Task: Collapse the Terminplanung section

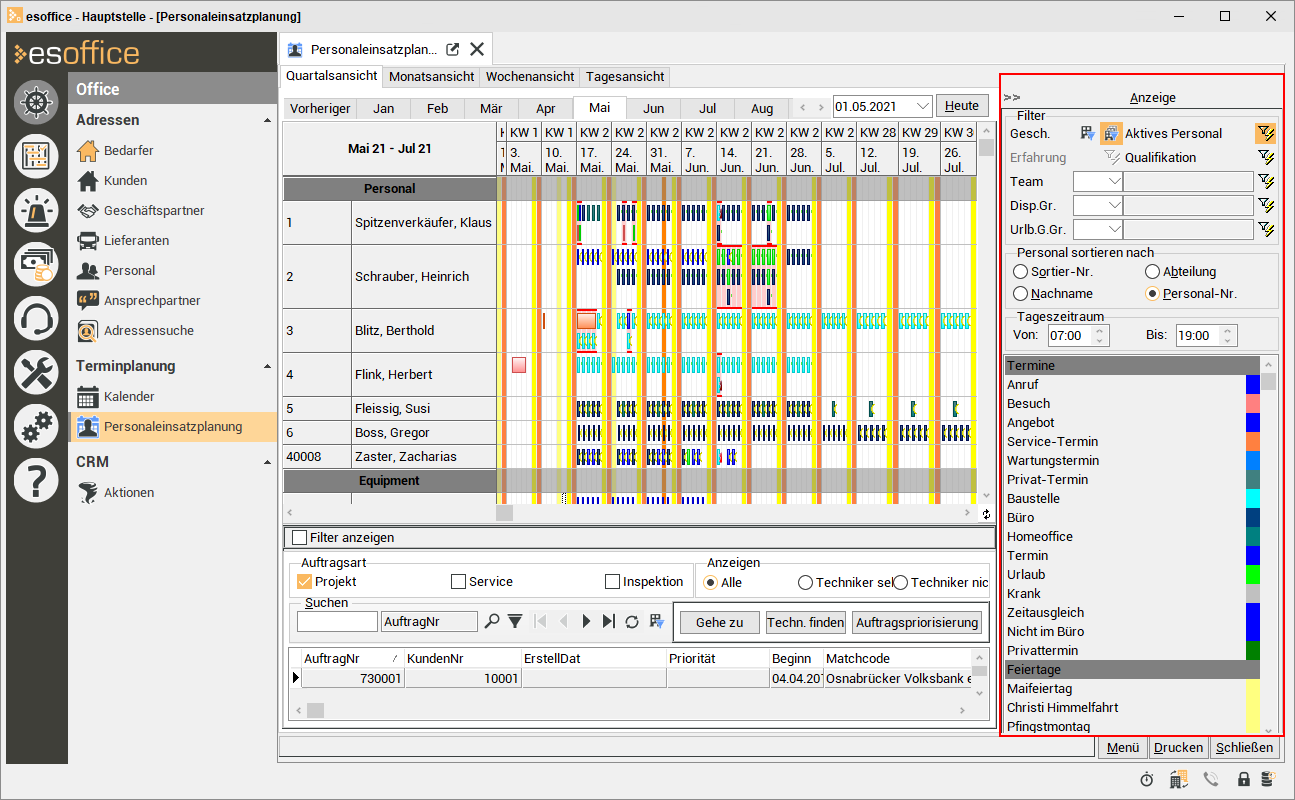Action: point(267,366)
